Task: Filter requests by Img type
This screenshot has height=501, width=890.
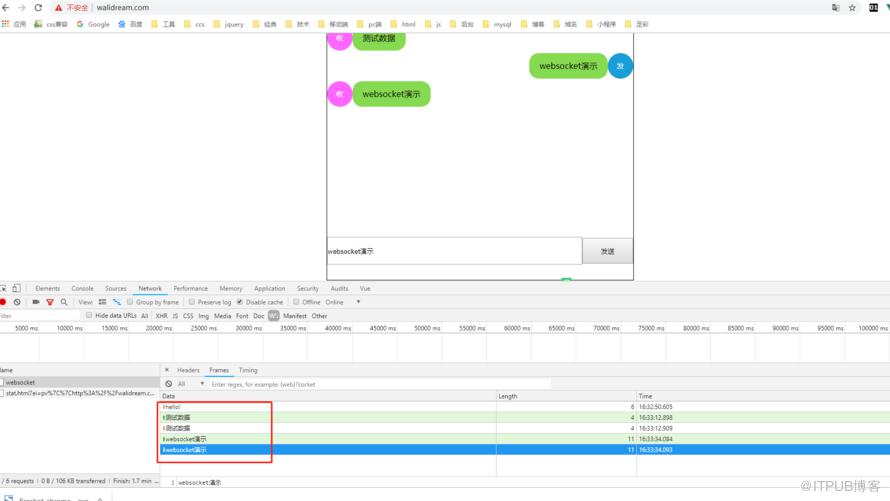Action: tap(204, 315)
